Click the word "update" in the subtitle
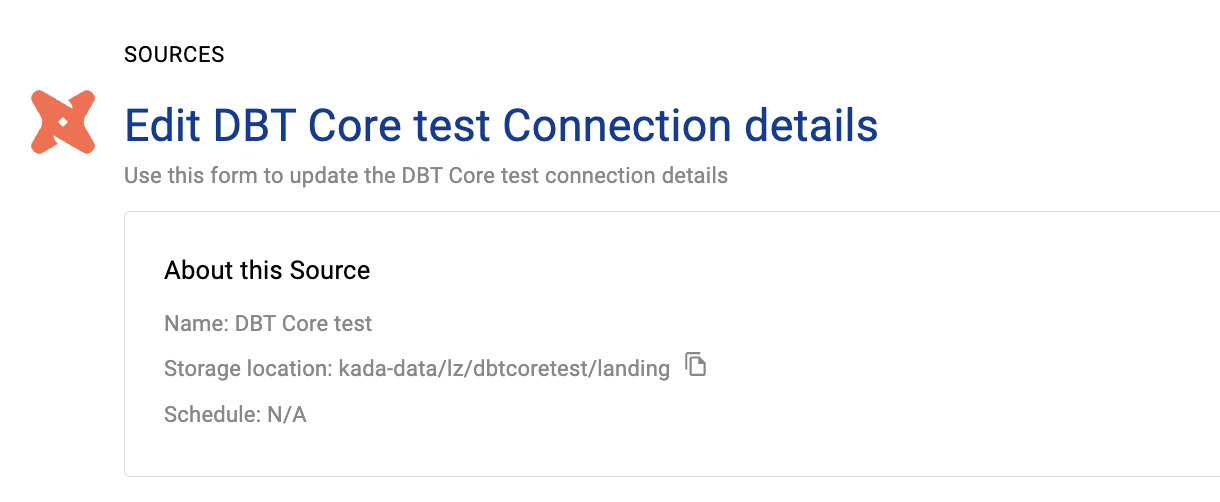The width and height of the screenshot is (1220, 502). coord(361,176)
